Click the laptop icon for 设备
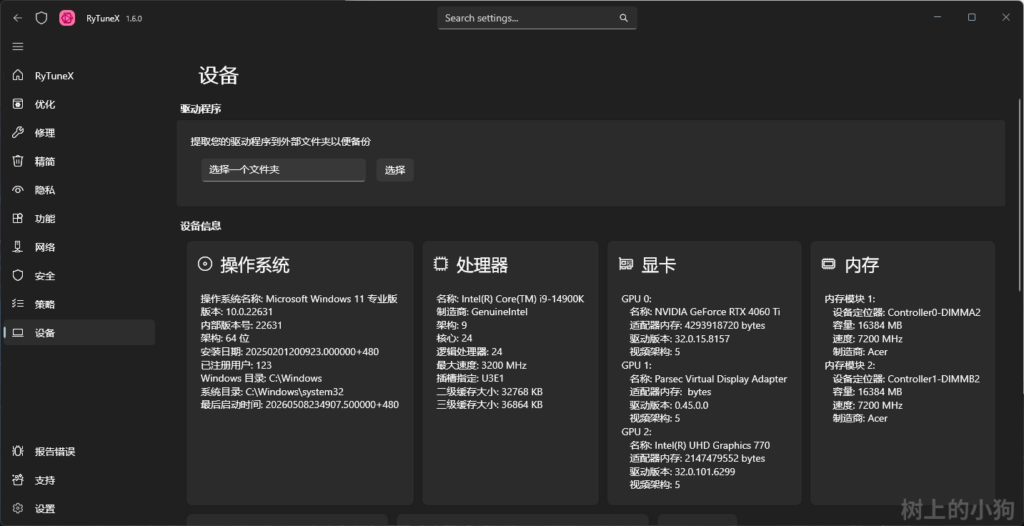This screenshot has height=526, width=1024. coord(18,333)
